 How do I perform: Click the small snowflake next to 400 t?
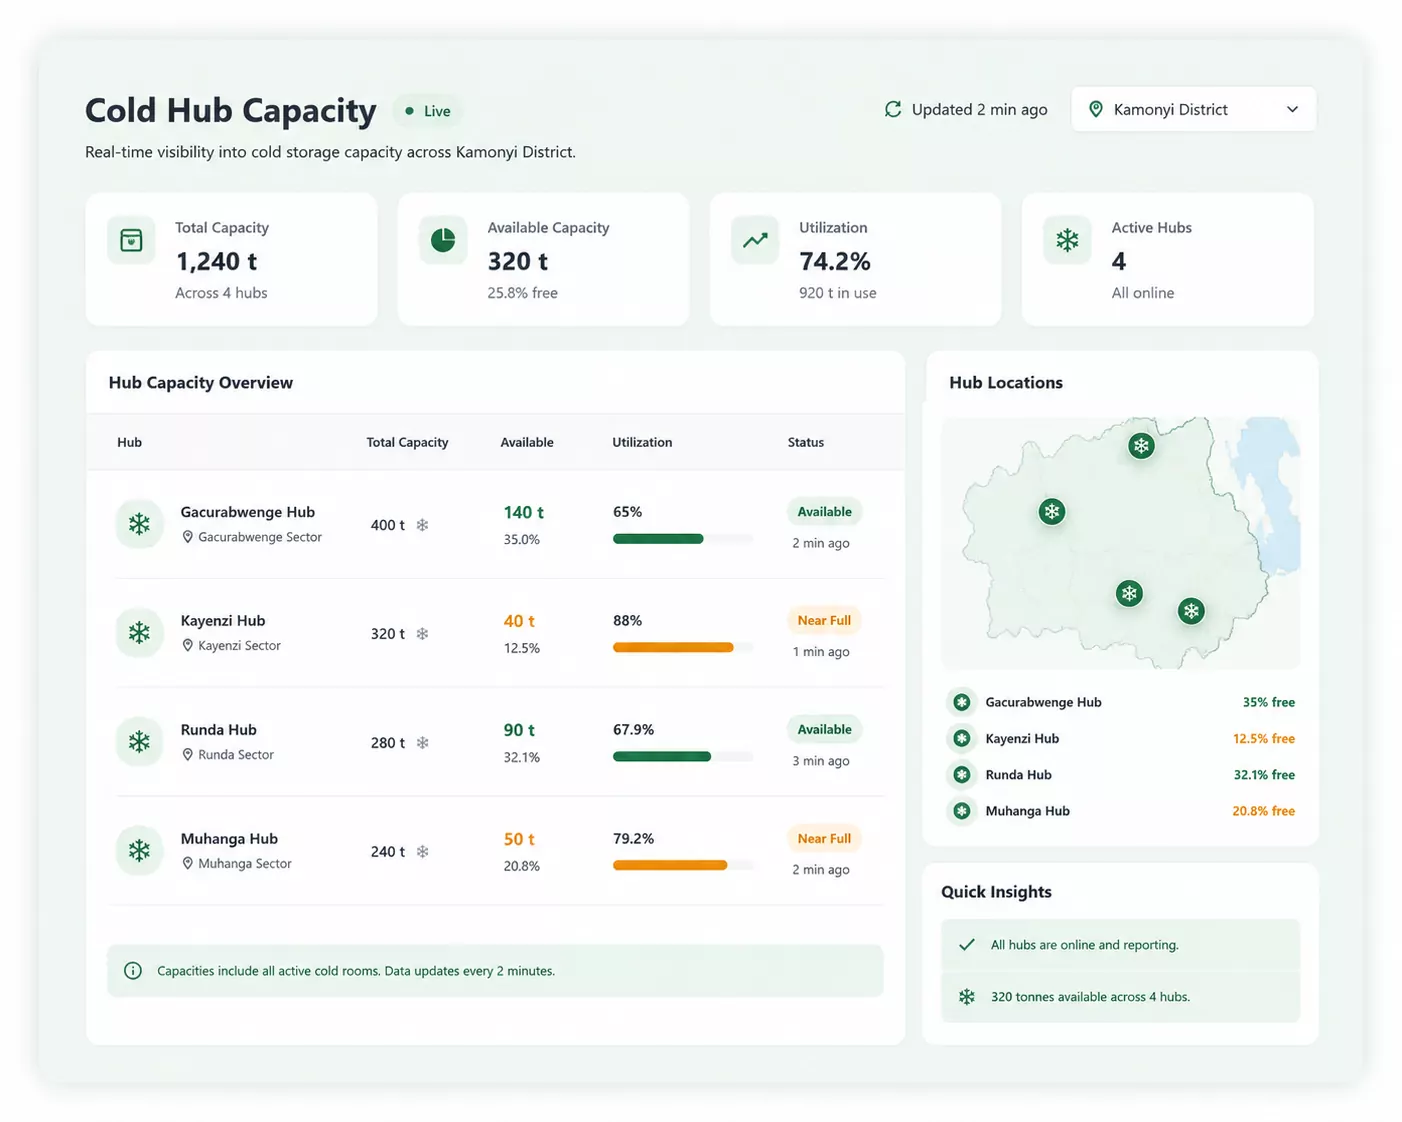coord(422,525)
